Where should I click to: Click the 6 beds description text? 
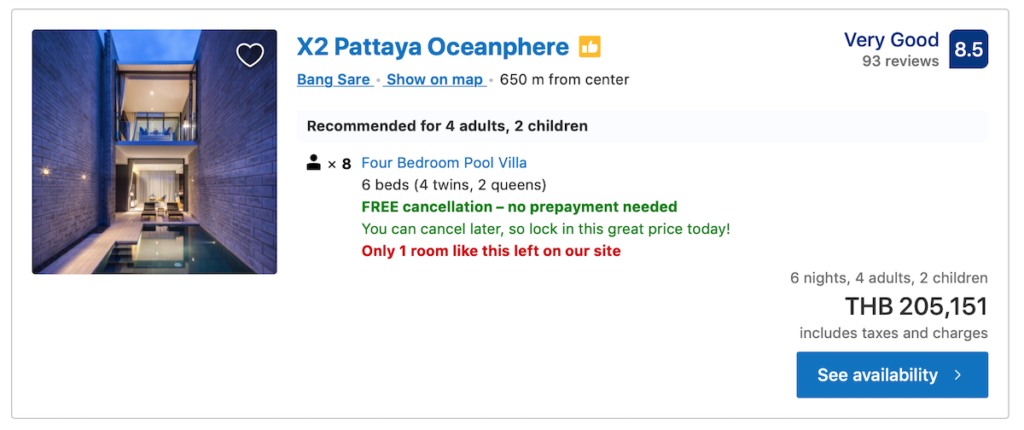tap(454, 185)
